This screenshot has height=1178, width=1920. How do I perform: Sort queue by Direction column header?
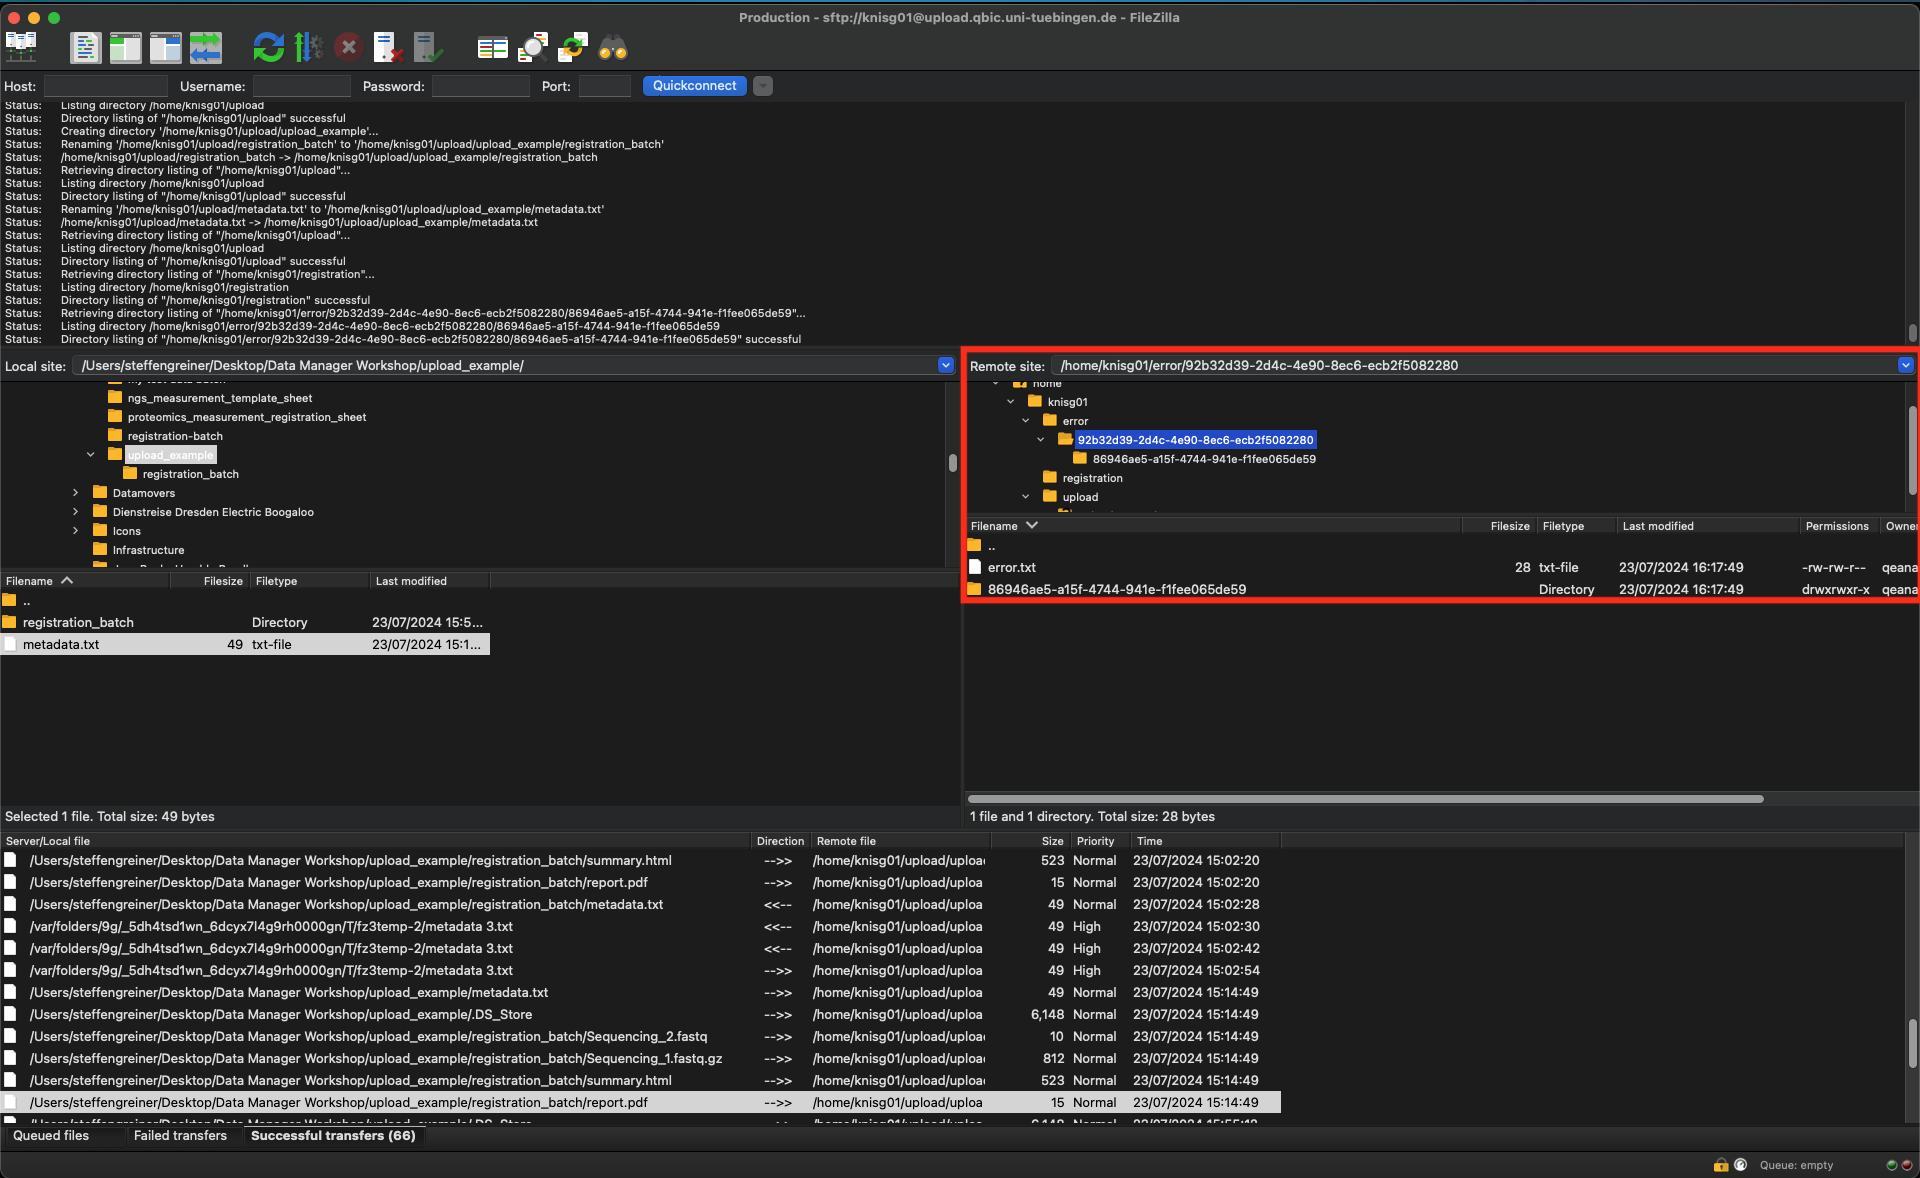coord(780,841)
